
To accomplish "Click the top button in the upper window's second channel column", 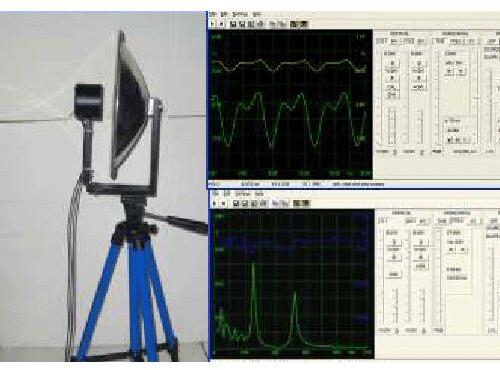I will 419,63.
